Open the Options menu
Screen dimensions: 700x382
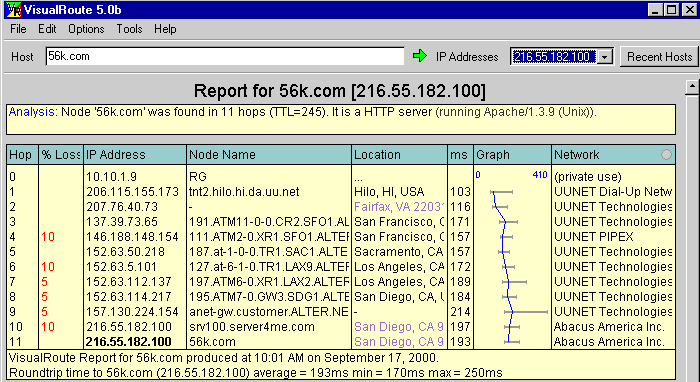pyautogui.click(x=86, y=29)
